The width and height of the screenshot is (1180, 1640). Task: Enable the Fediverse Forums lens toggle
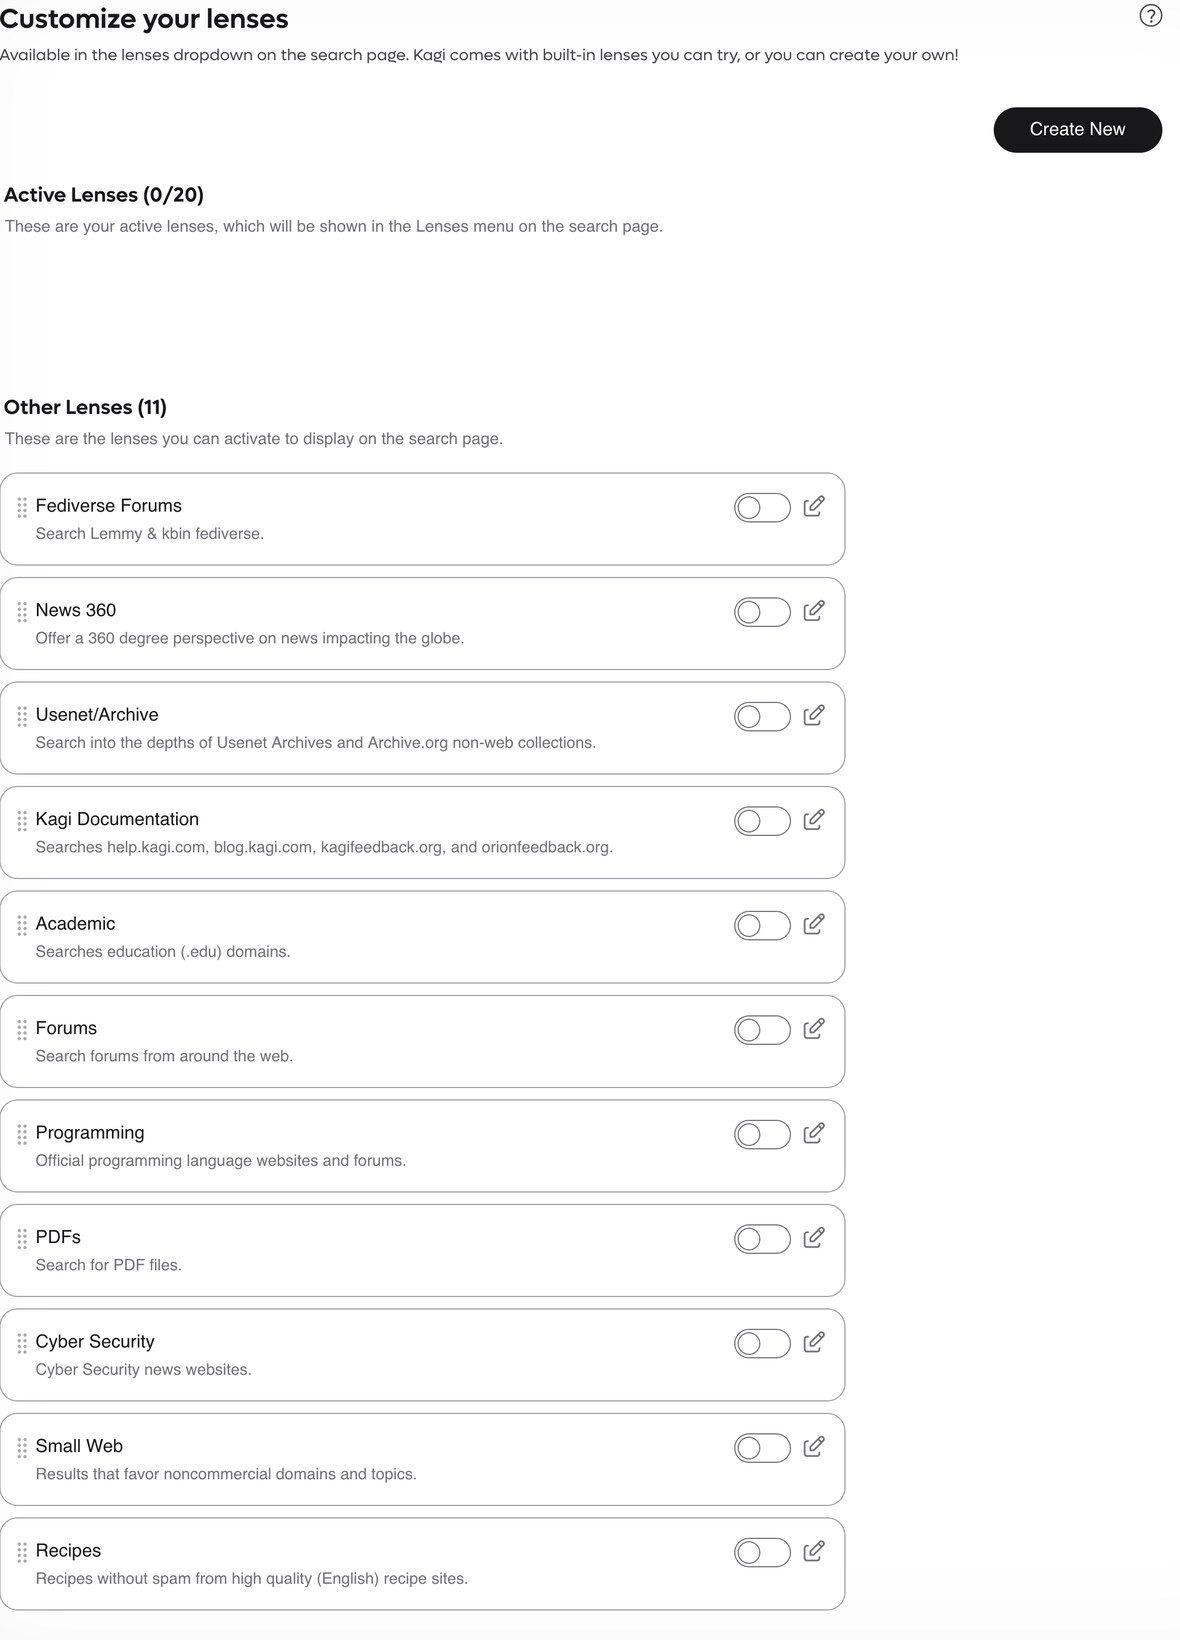[x=762, y=508]
